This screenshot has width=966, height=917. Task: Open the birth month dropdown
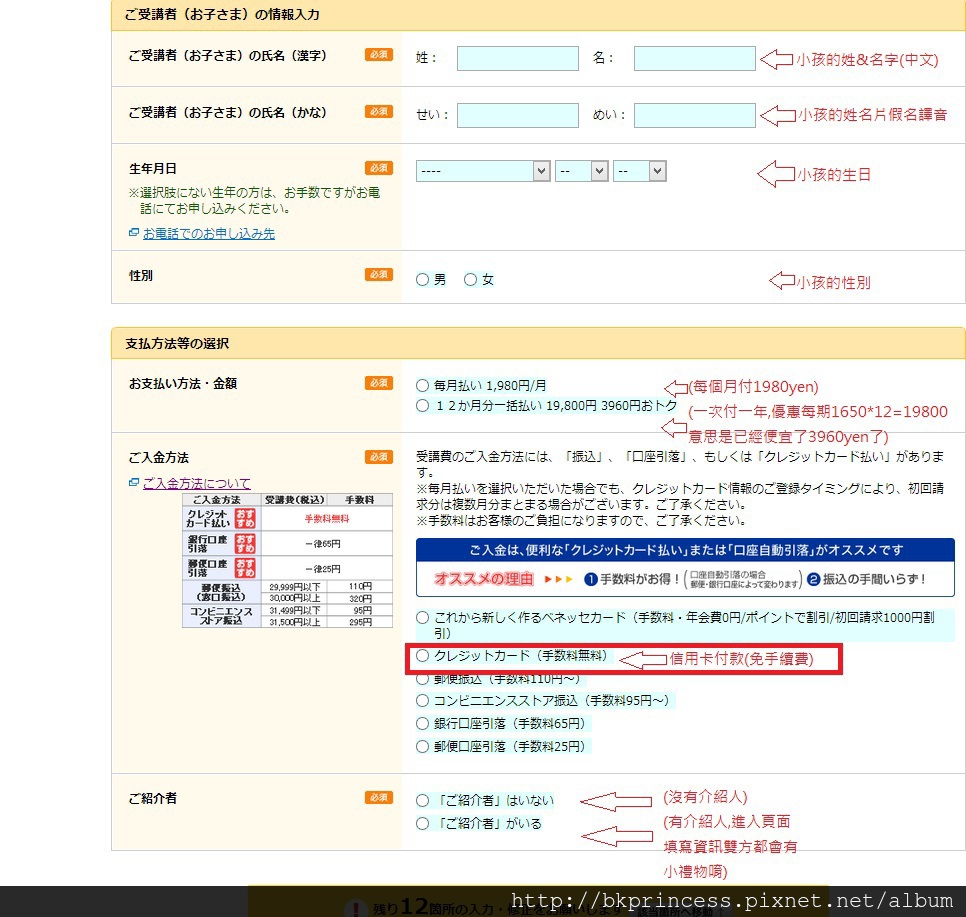click(582, 171)
